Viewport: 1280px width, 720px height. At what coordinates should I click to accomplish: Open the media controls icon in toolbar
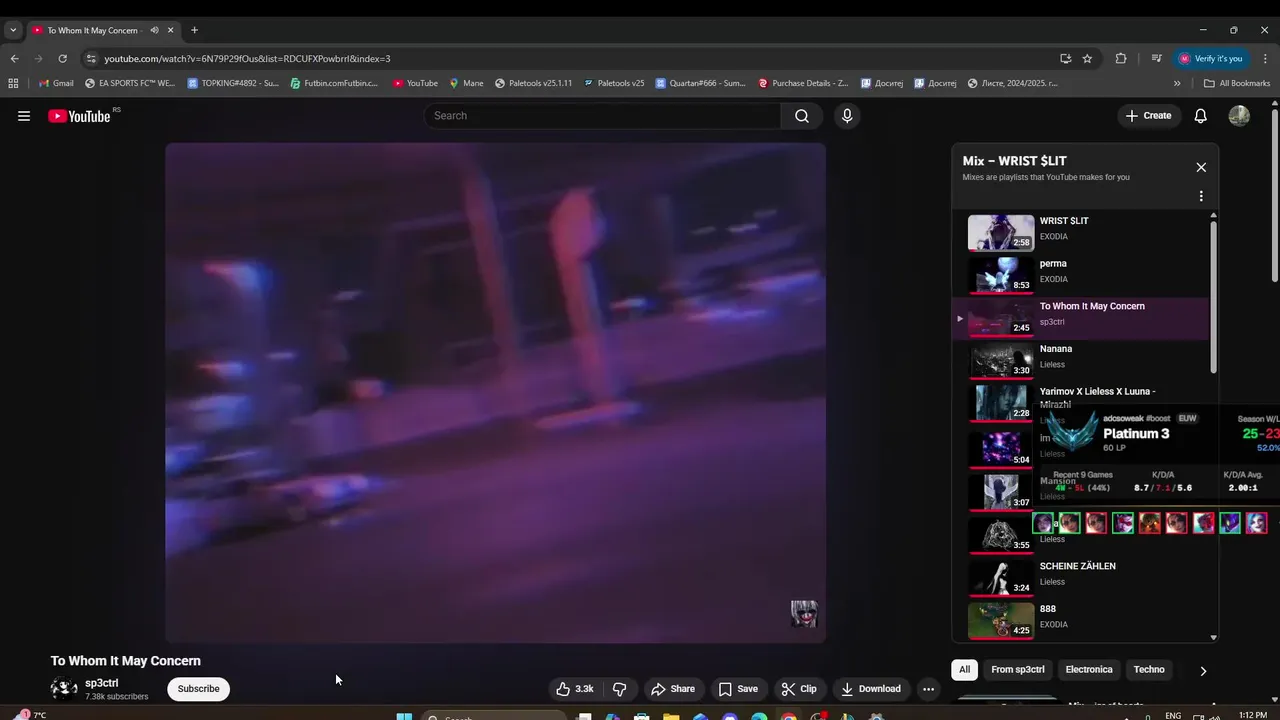[x=1156, y=58]
